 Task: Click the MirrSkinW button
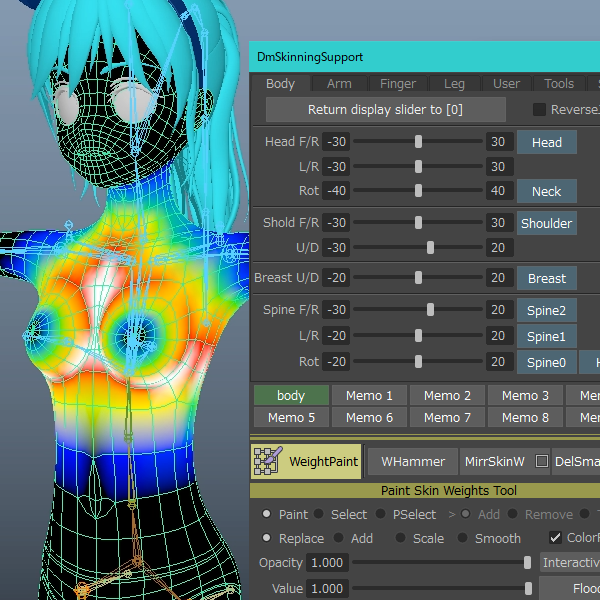[494, 461]
